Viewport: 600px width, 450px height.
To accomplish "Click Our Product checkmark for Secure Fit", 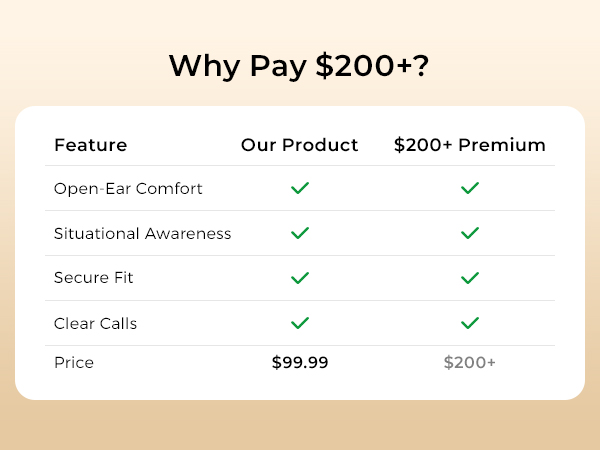I will click(x=300, y=278).
